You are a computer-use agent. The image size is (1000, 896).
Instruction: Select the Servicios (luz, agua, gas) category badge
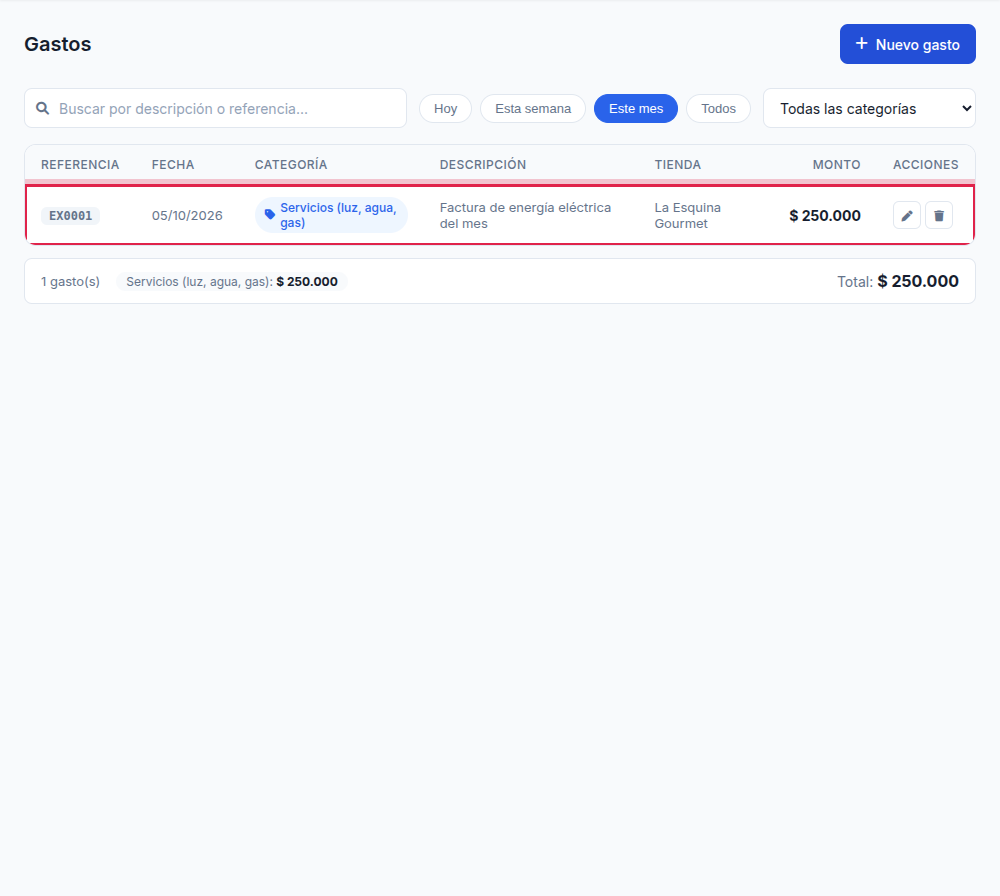click(x=331, y=215)
